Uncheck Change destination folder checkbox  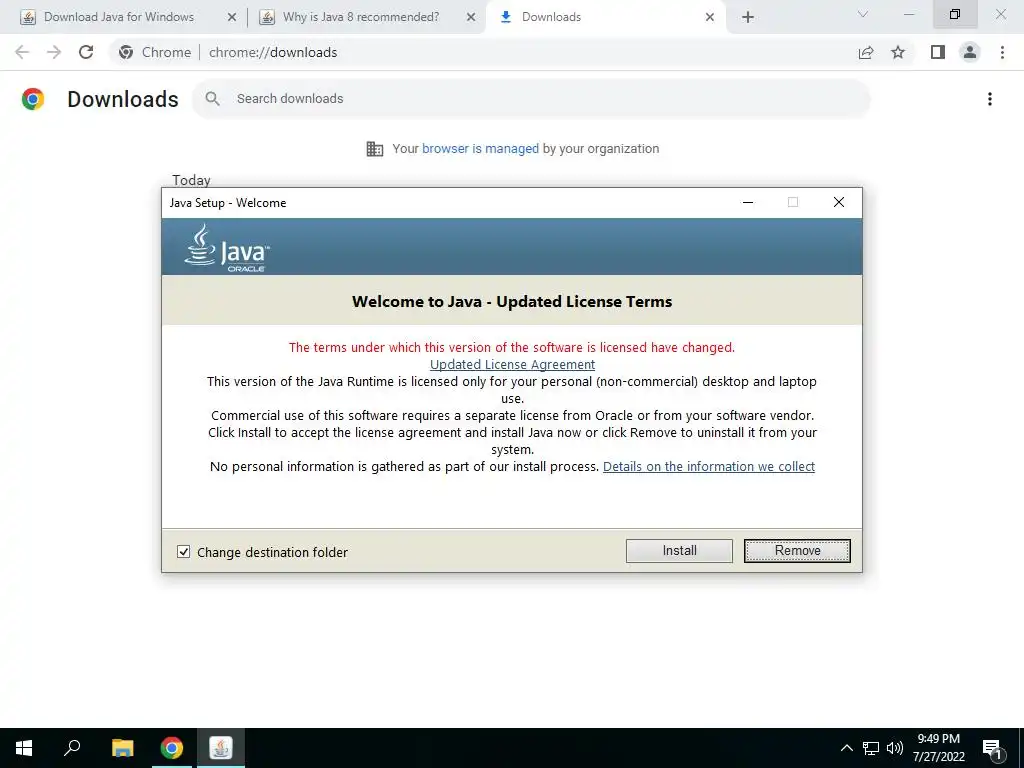click(184, 552)
